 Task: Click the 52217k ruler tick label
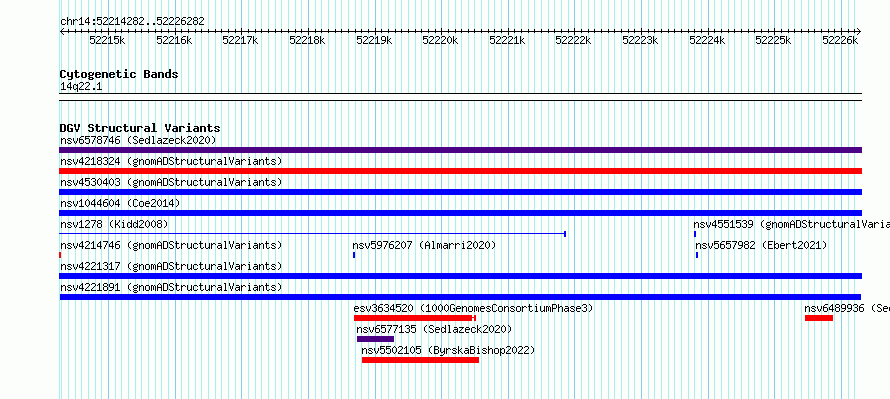[241, 40]
